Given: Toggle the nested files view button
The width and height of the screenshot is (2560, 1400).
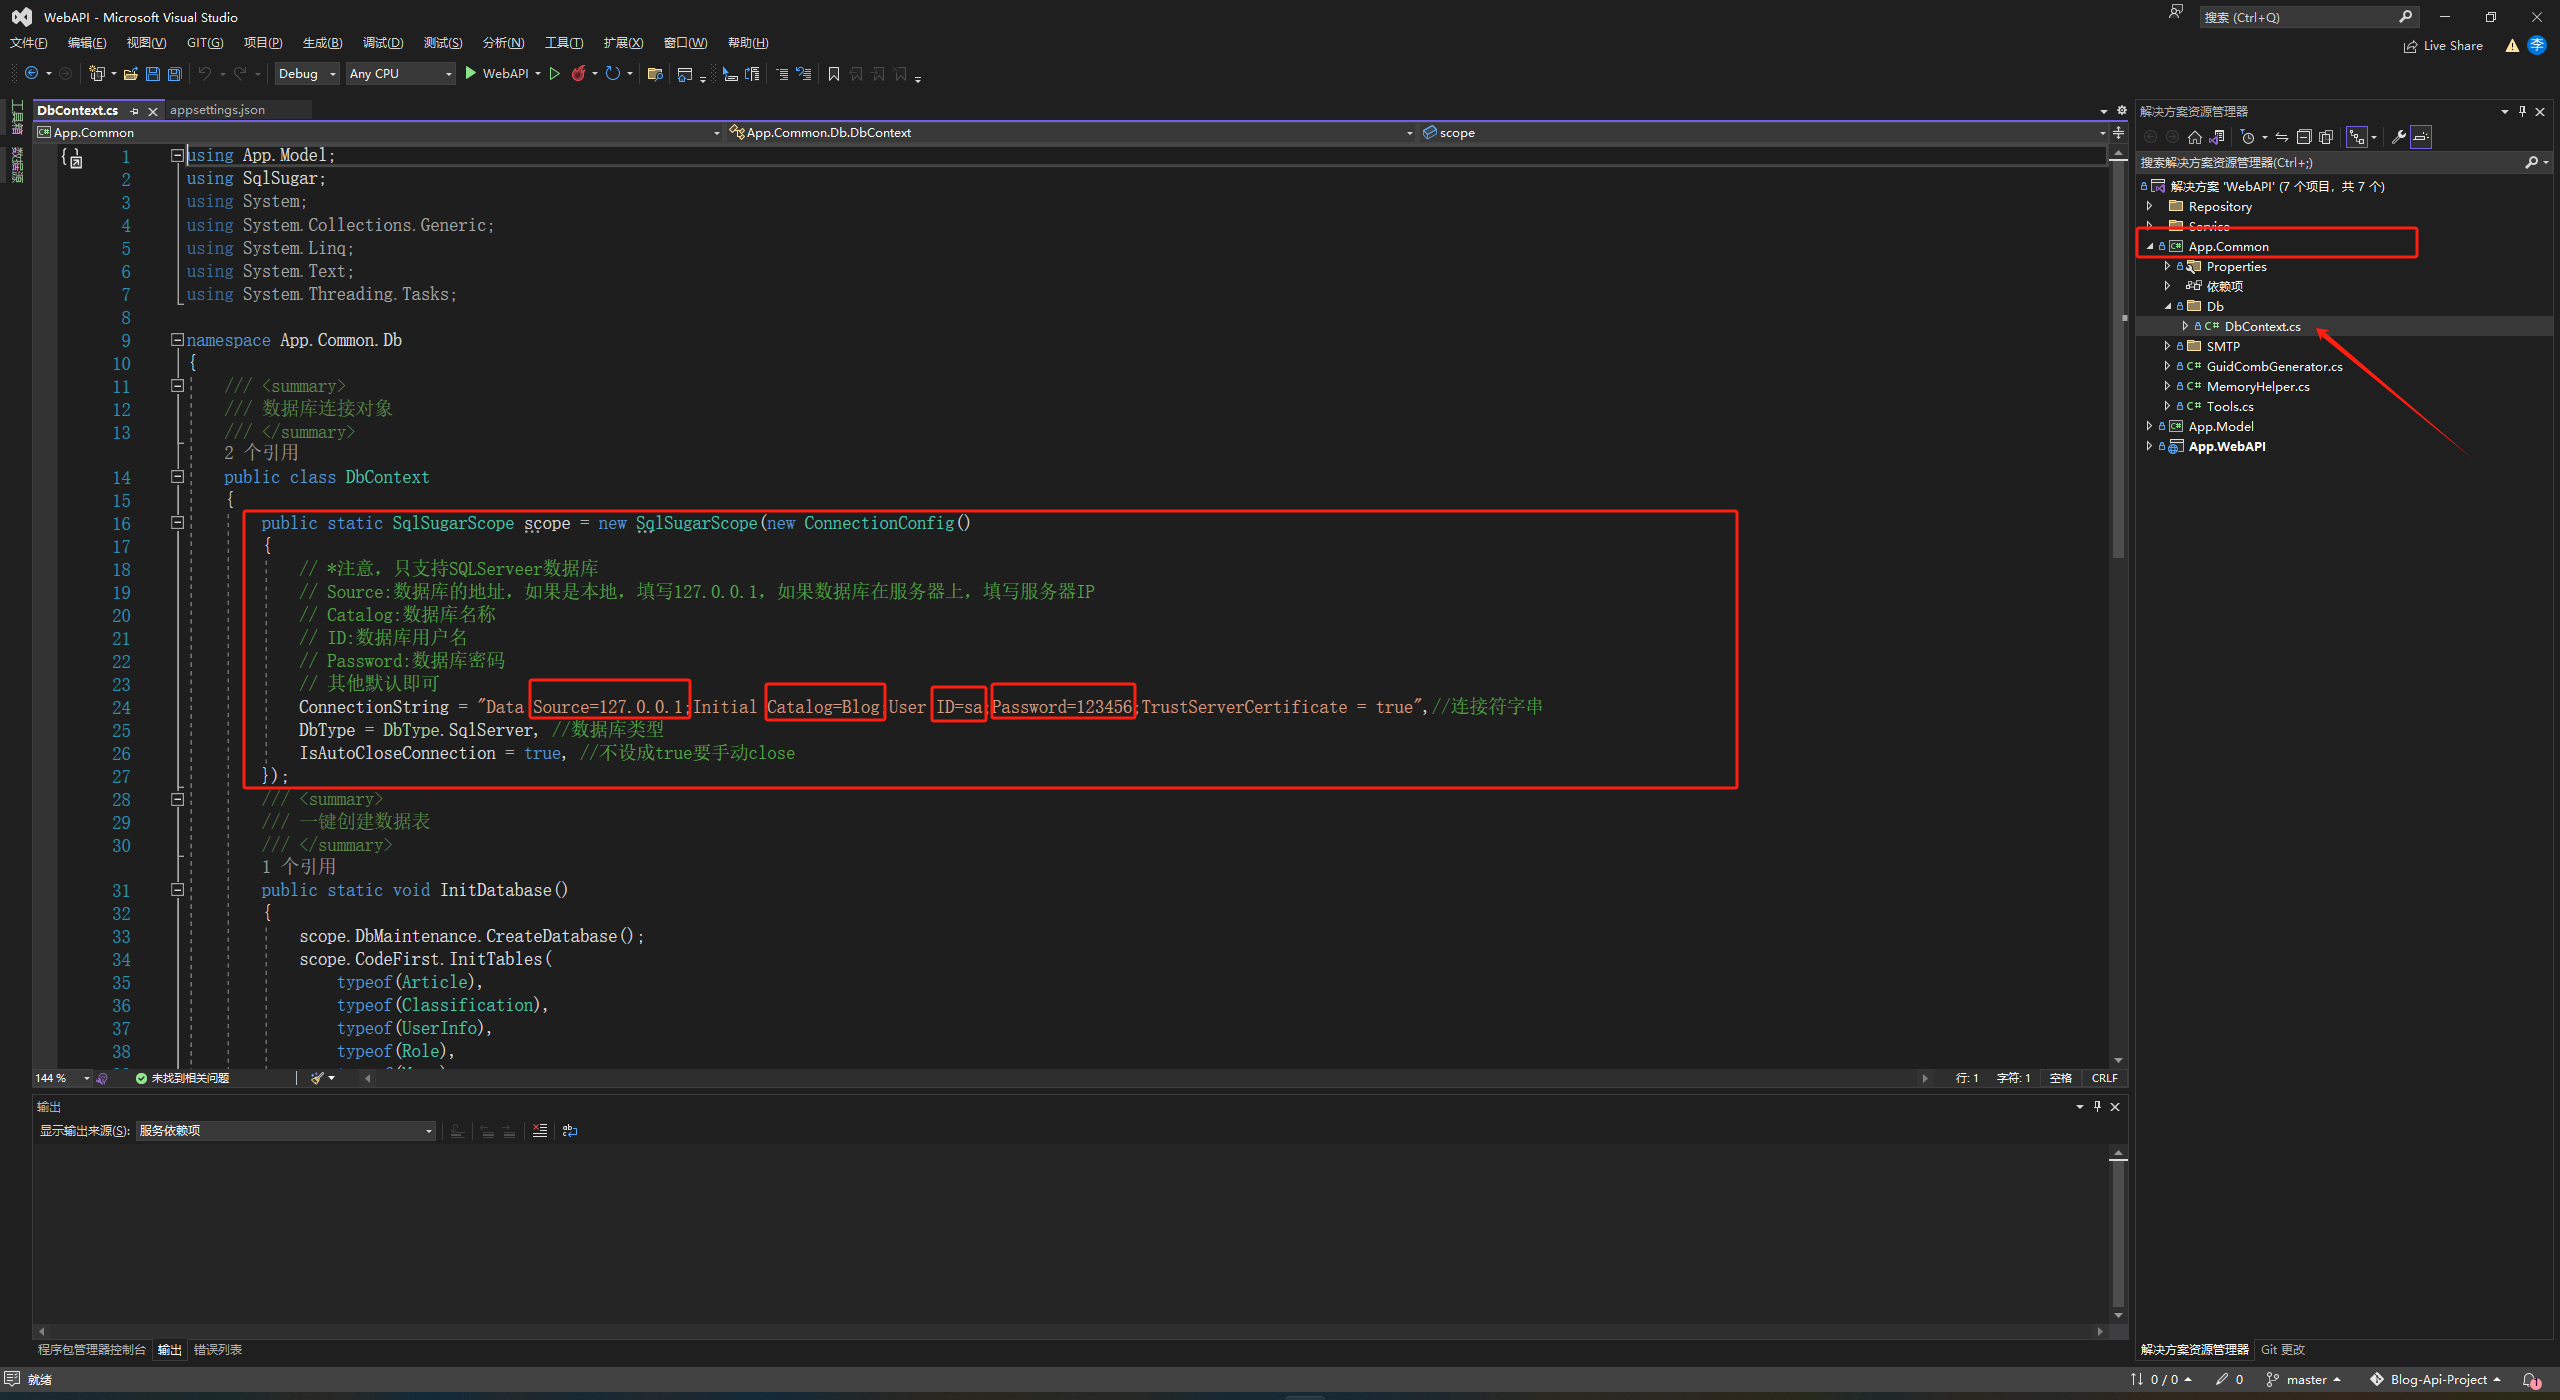Looking at the screenshot, I should (x=2357, y=137).
